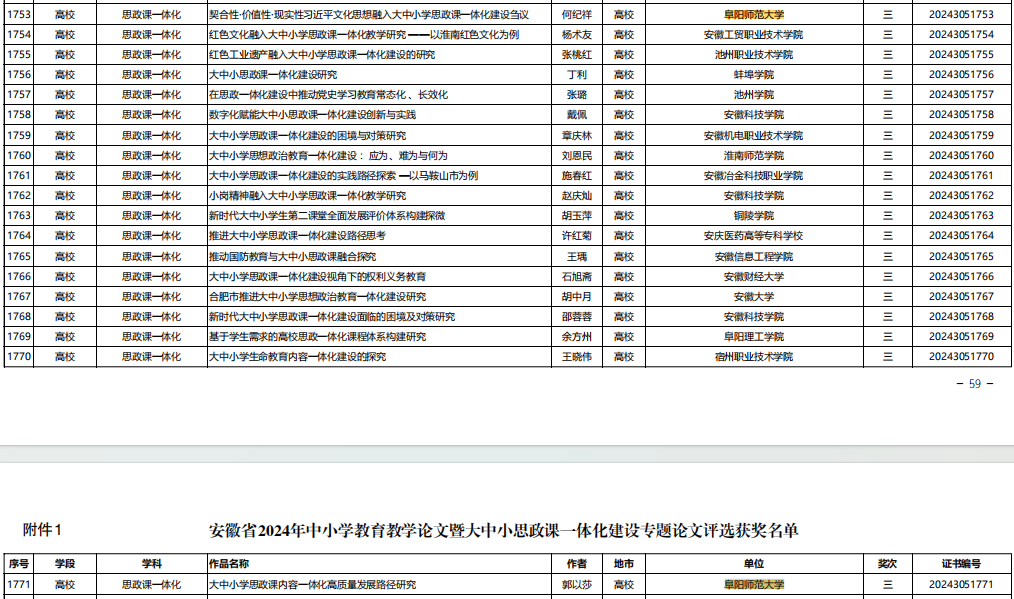Click the 奖次 column header
The height and width of the screenshot is (599, 1014).
pyautogui.click(x=887, y=564)
